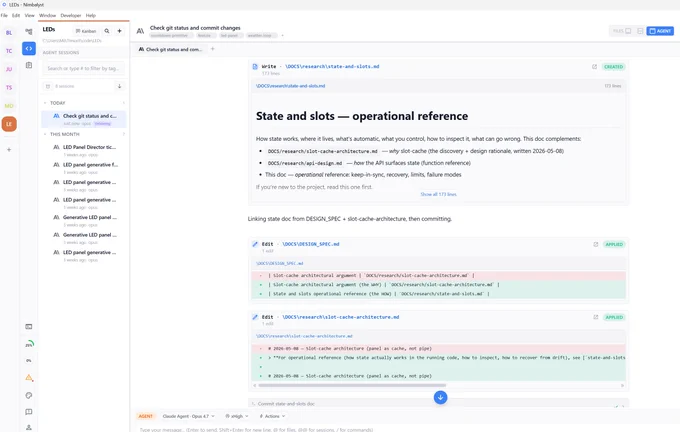Open the feedback chat bubble icon
This screenshot has height=432, width=680.
click(x=29, y=412)
